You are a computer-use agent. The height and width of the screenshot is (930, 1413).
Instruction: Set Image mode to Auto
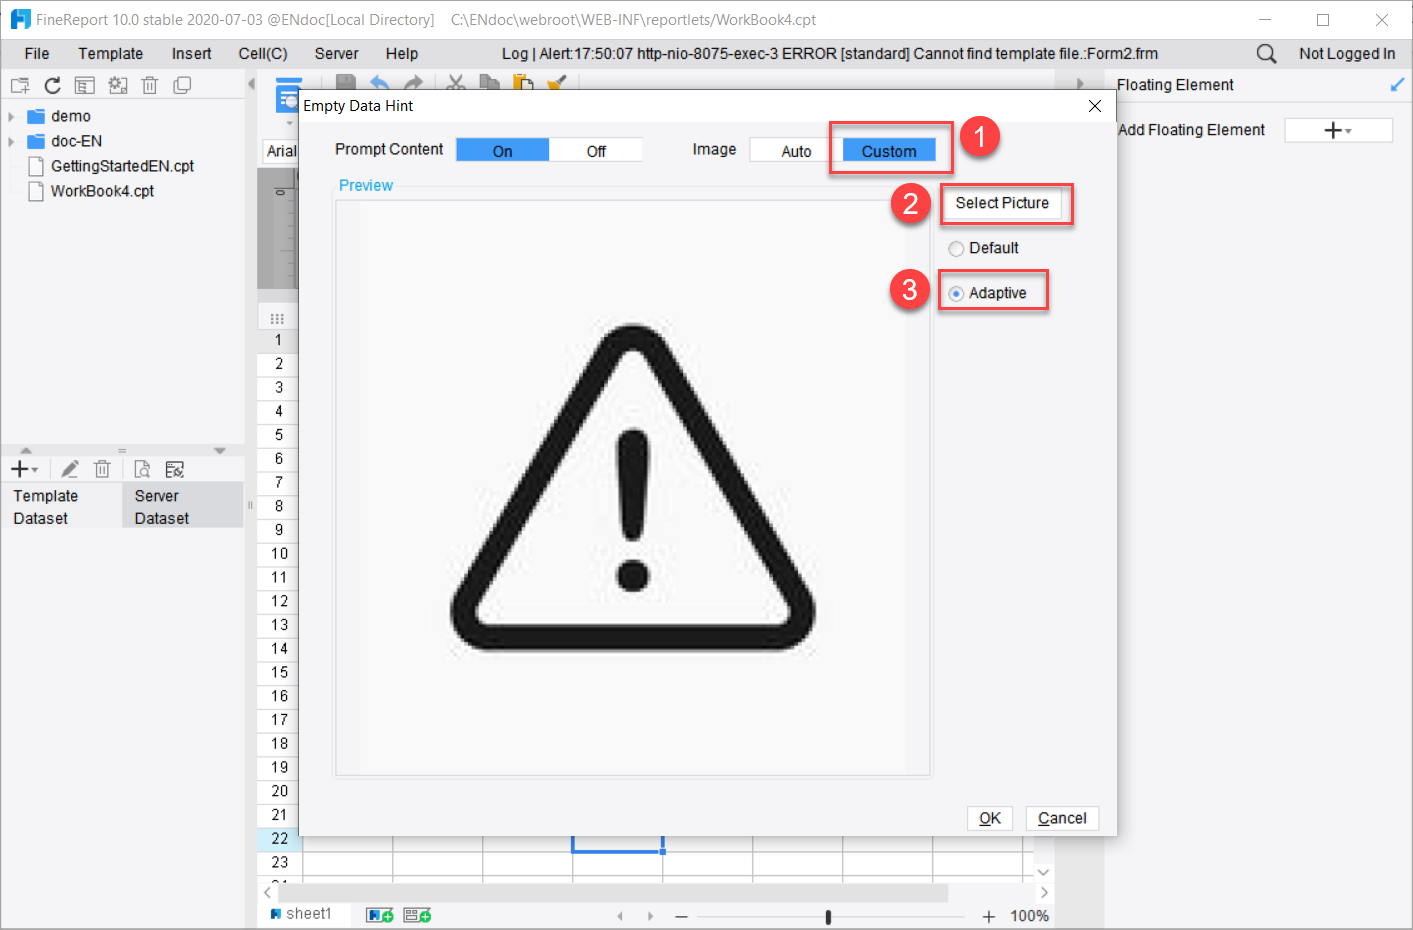coord(796,150)
